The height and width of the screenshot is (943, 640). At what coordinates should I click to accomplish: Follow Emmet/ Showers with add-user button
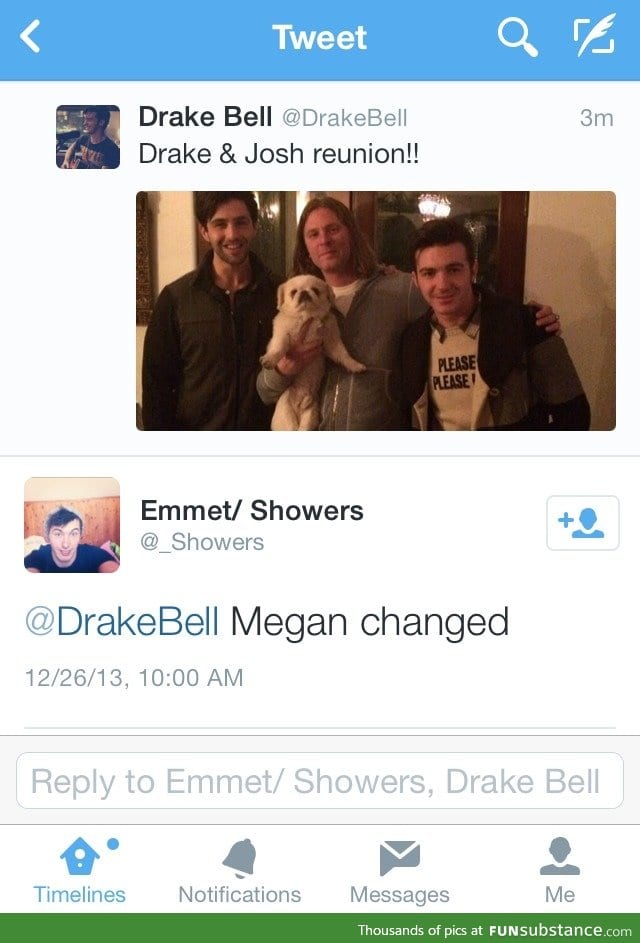582,523
